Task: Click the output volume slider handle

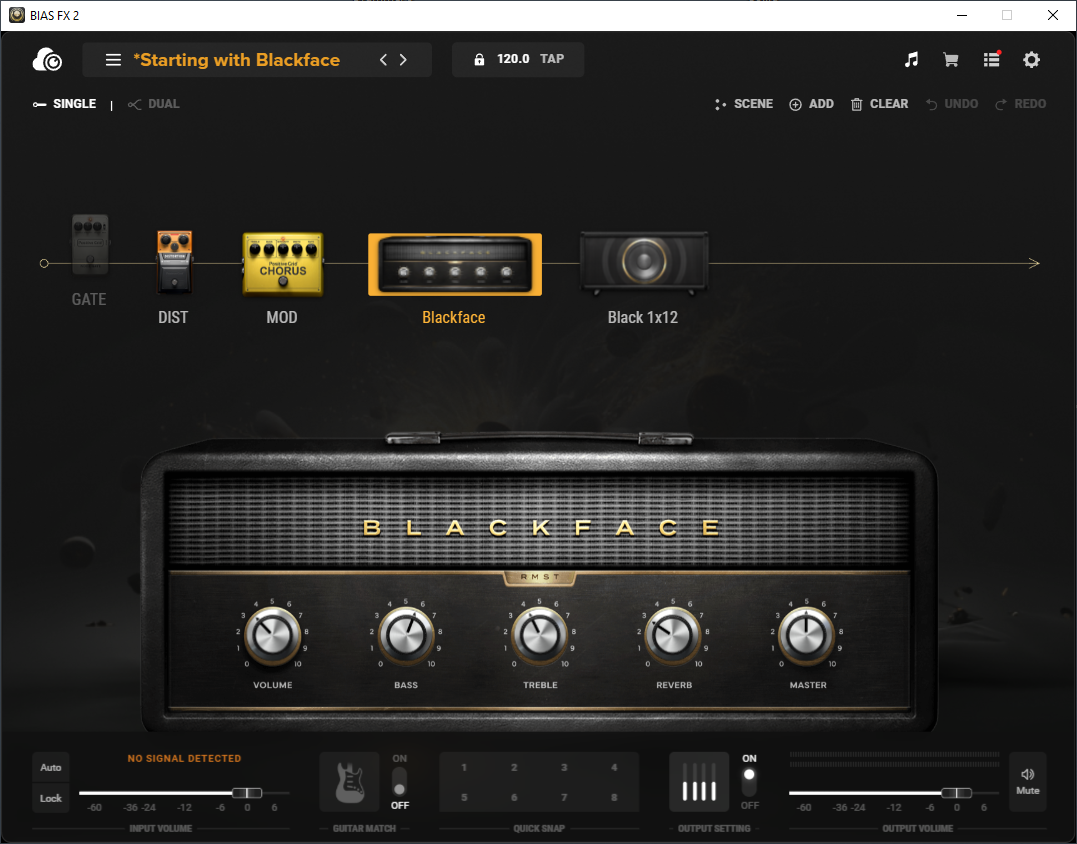Action: tap(957, 793)
